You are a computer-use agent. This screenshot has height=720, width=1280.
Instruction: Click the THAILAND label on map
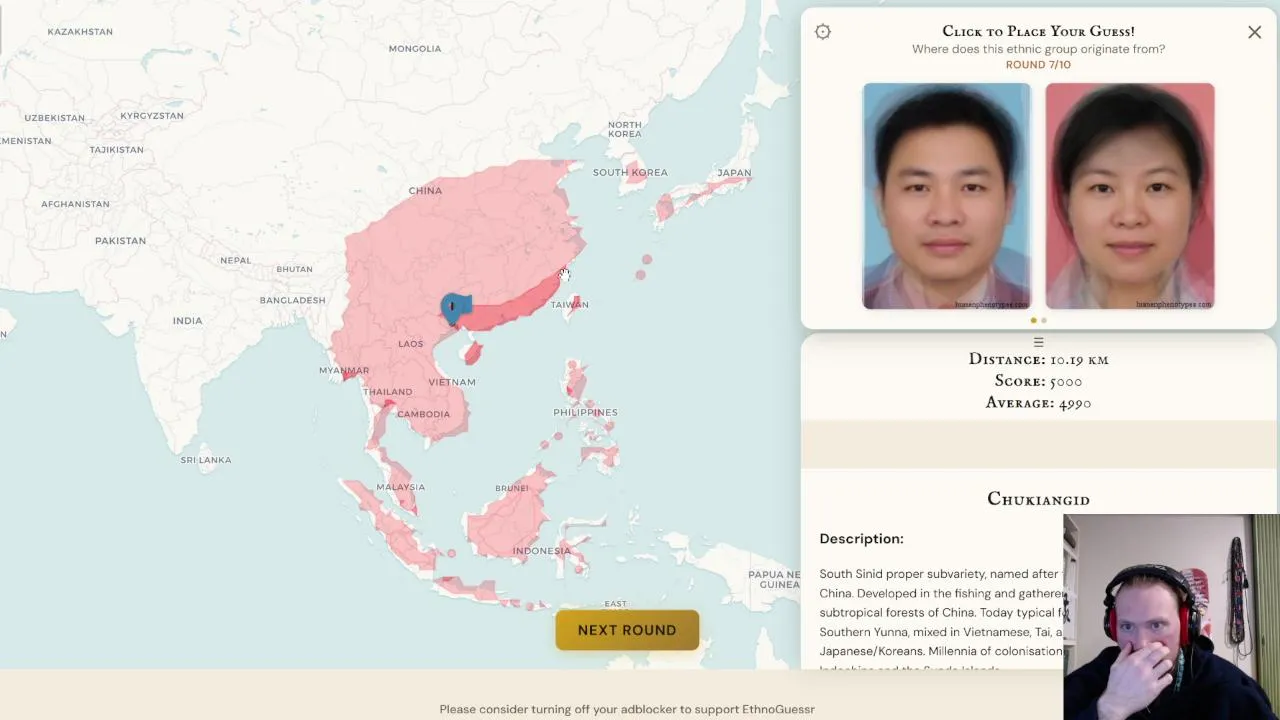pyautogui.click(x=388, y=392)
